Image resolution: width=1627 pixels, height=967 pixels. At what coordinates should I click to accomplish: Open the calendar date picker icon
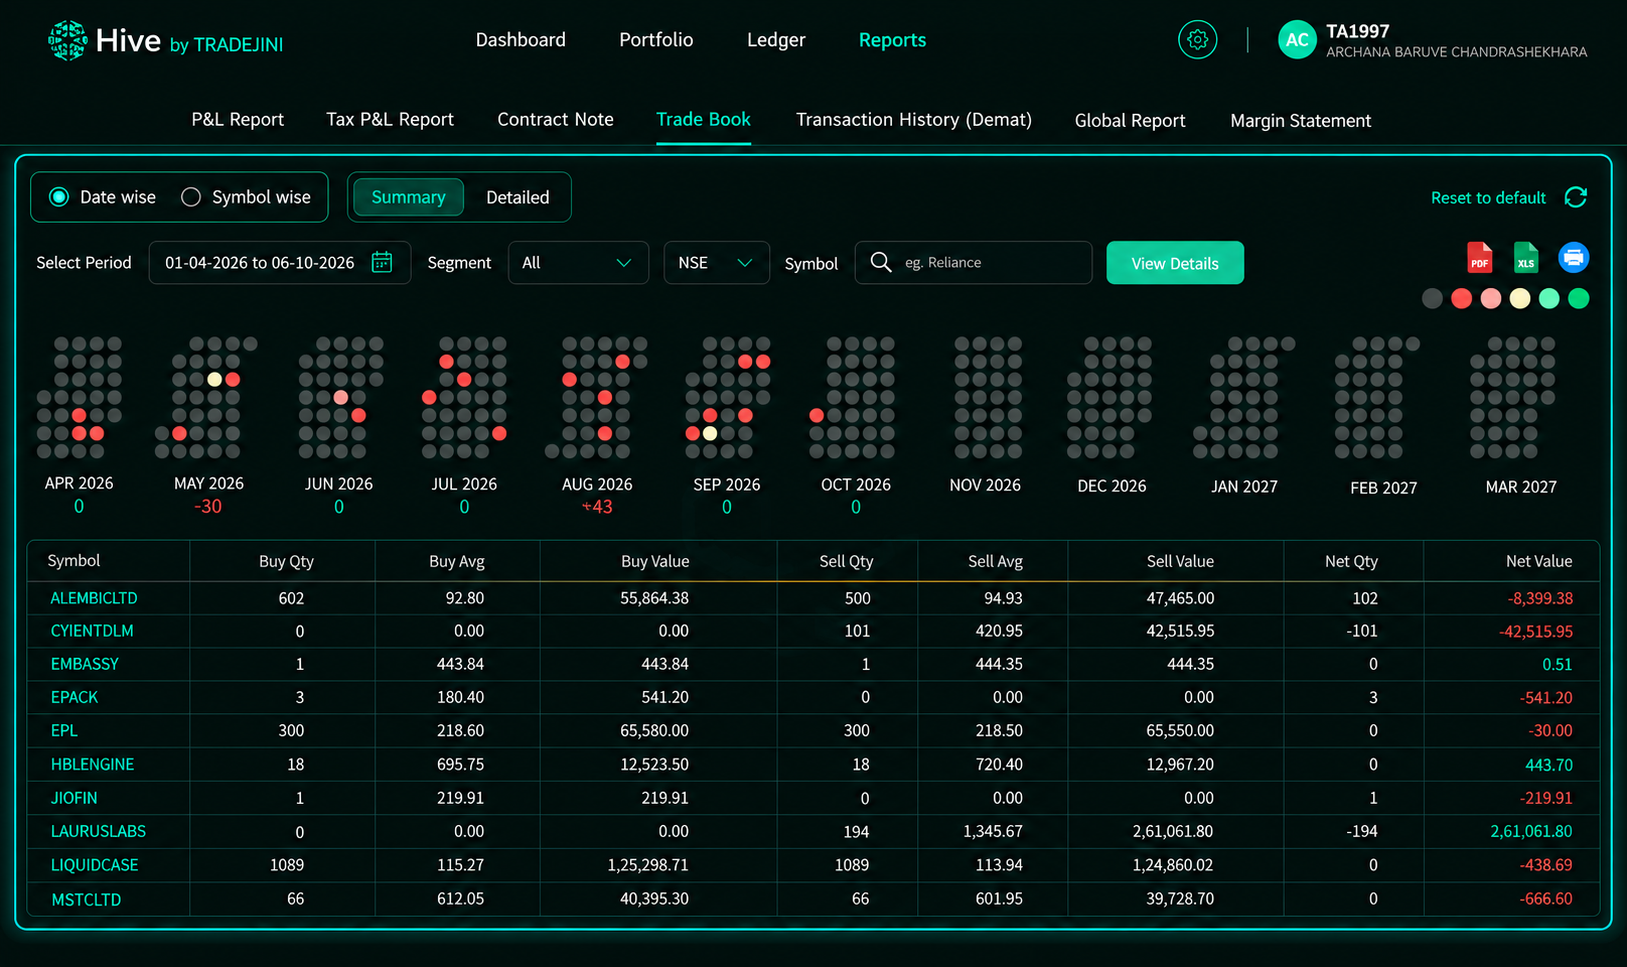tap(382, 262)
